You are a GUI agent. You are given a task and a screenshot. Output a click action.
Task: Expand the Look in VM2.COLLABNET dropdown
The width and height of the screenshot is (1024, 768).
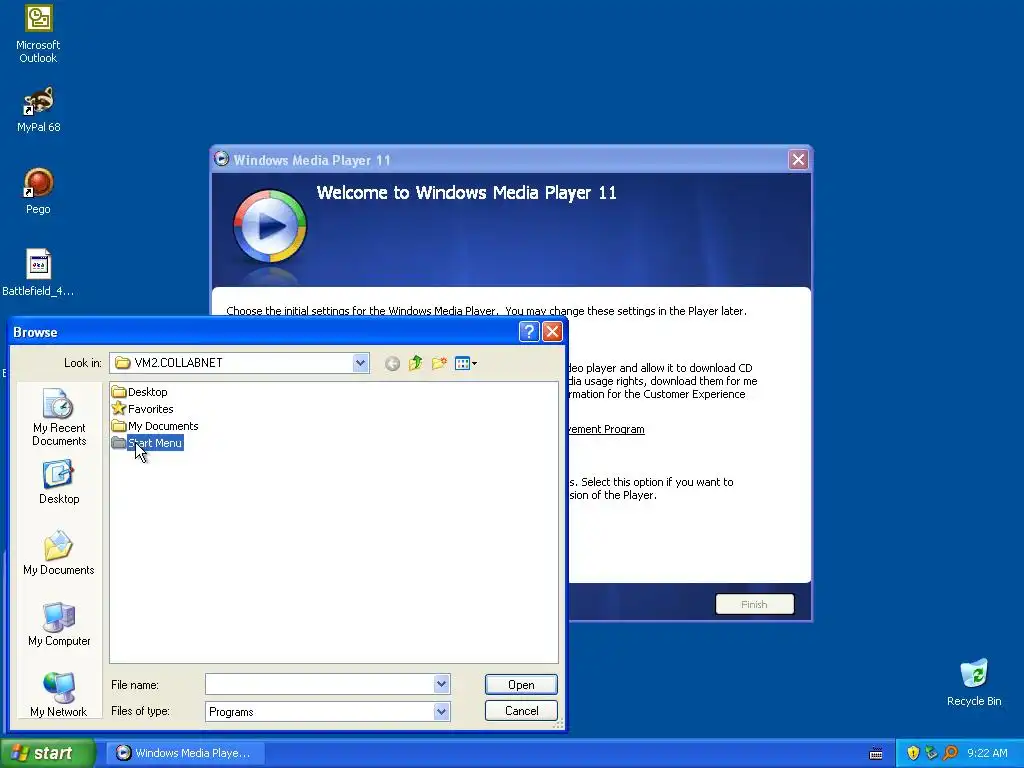pyautogui.click(x=360, y=363)
